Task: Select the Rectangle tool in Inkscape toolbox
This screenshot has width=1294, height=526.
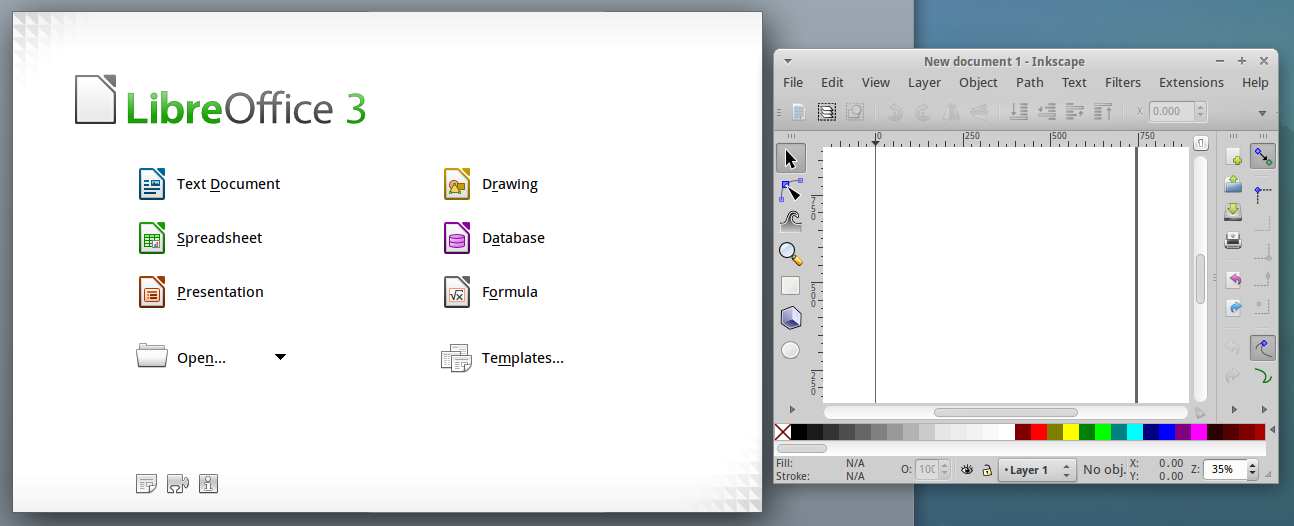Action: point(790,285)
